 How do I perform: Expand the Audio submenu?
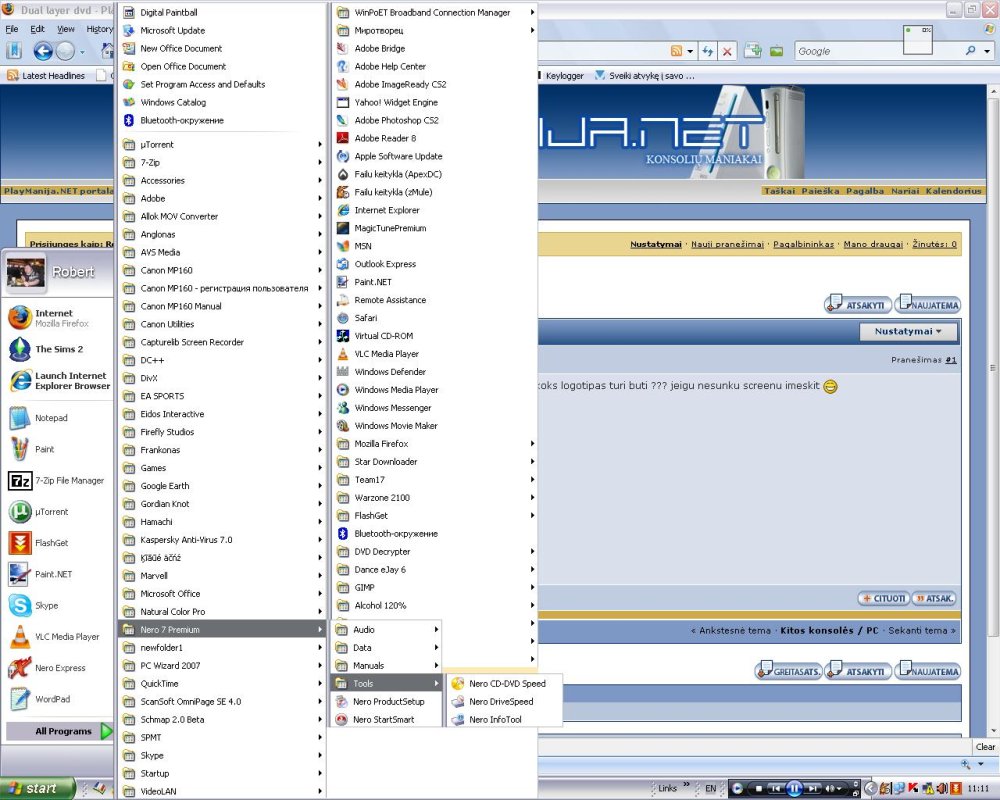(x=386, y=630)
